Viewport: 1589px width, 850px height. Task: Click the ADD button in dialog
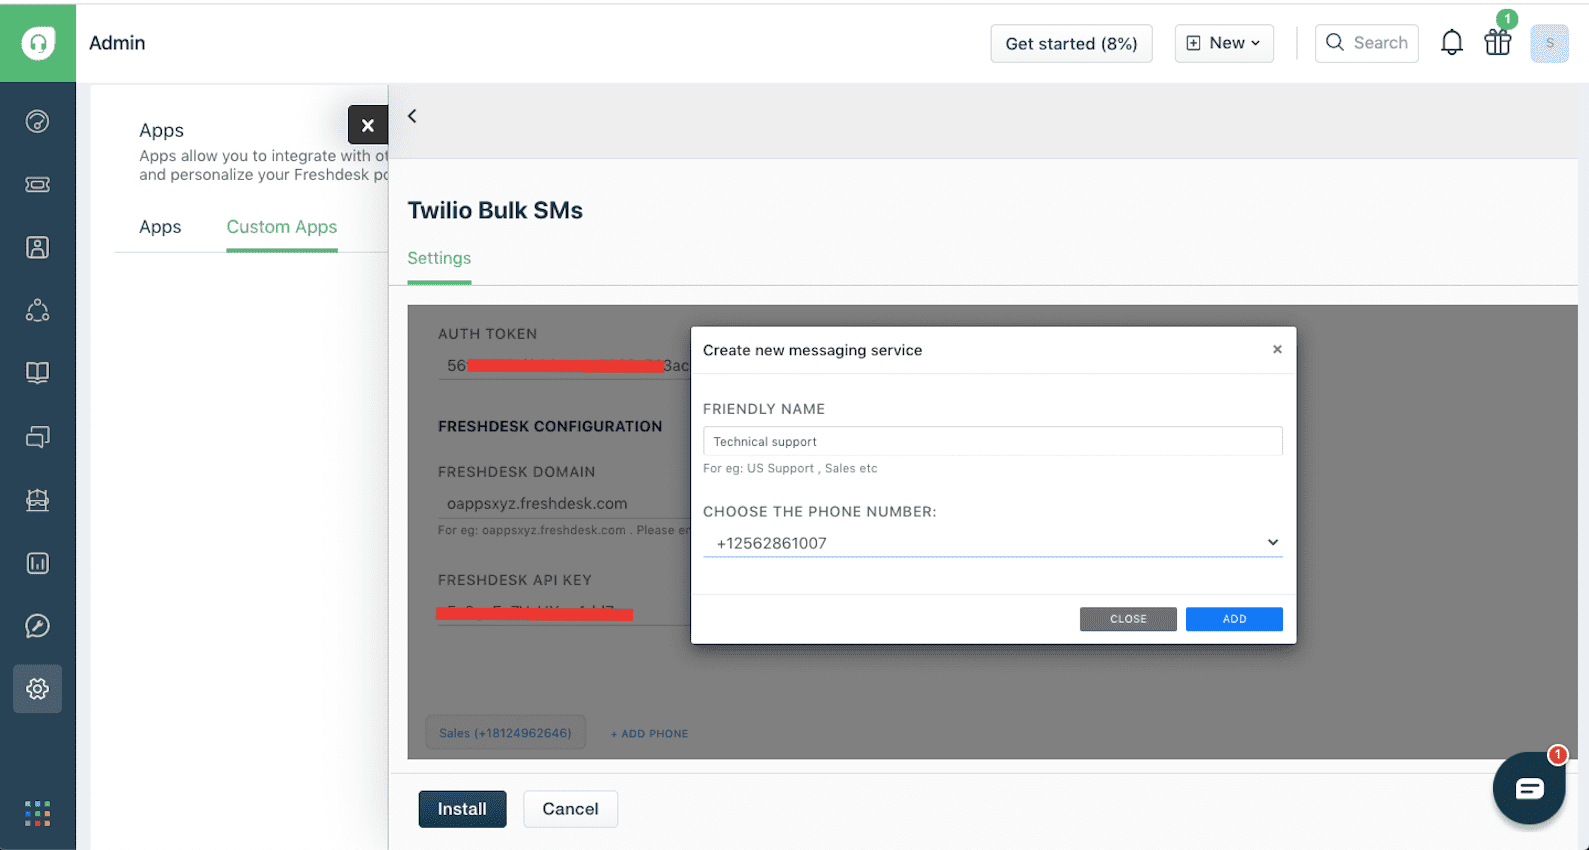coord(1234,619)
